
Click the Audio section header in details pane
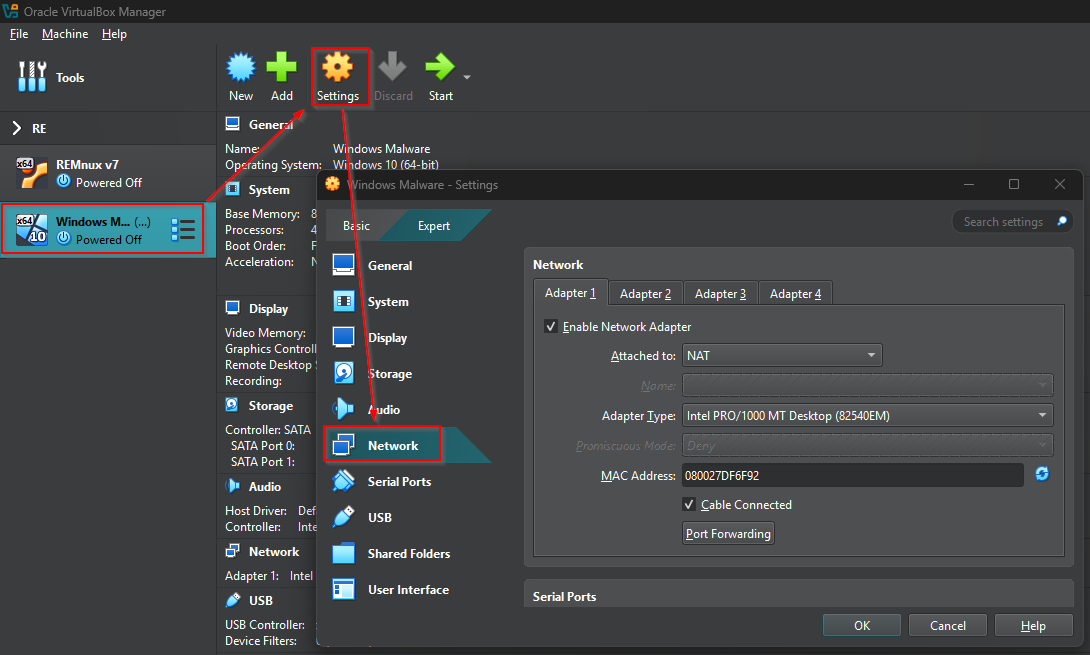pos(265,486)
